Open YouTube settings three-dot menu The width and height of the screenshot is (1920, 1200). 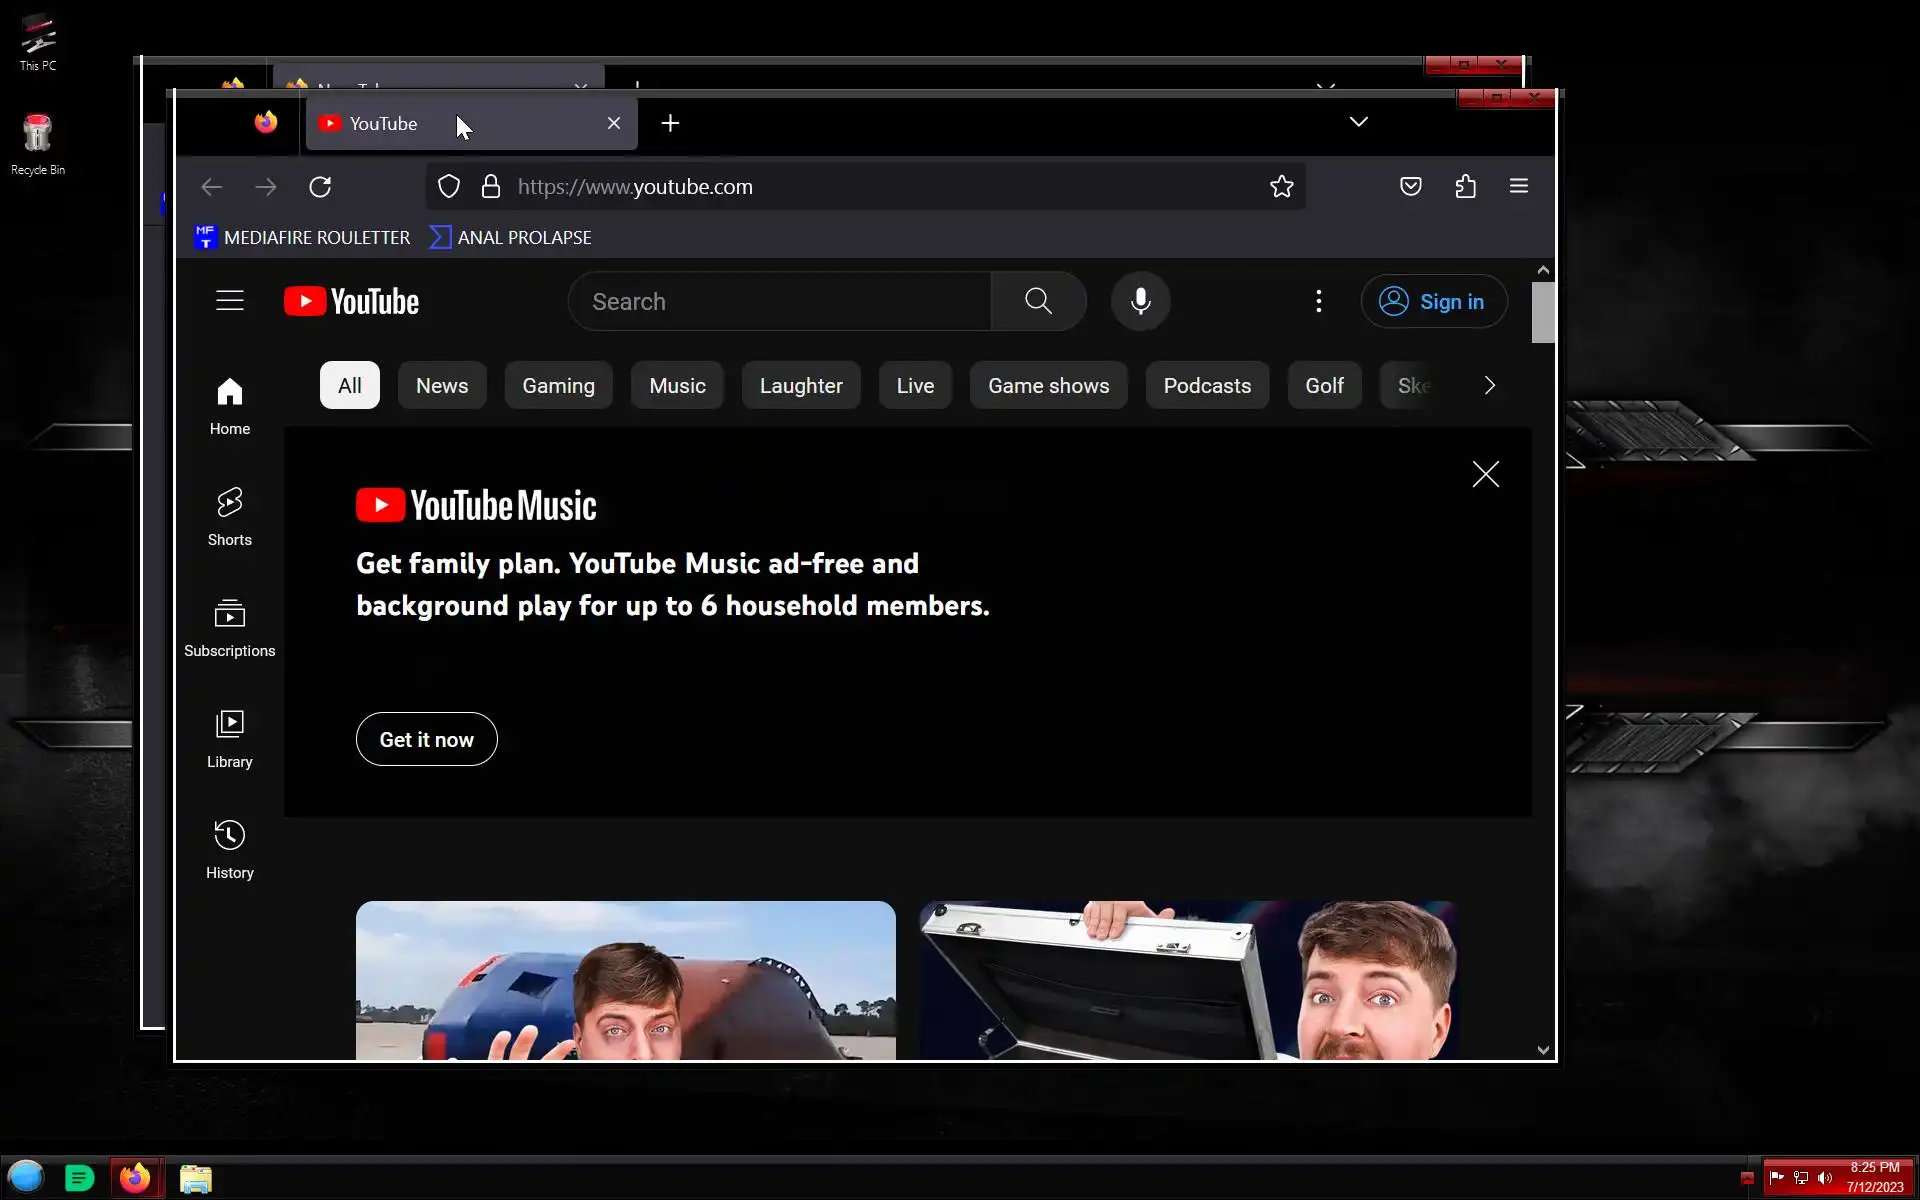[x=1318, y=301]
